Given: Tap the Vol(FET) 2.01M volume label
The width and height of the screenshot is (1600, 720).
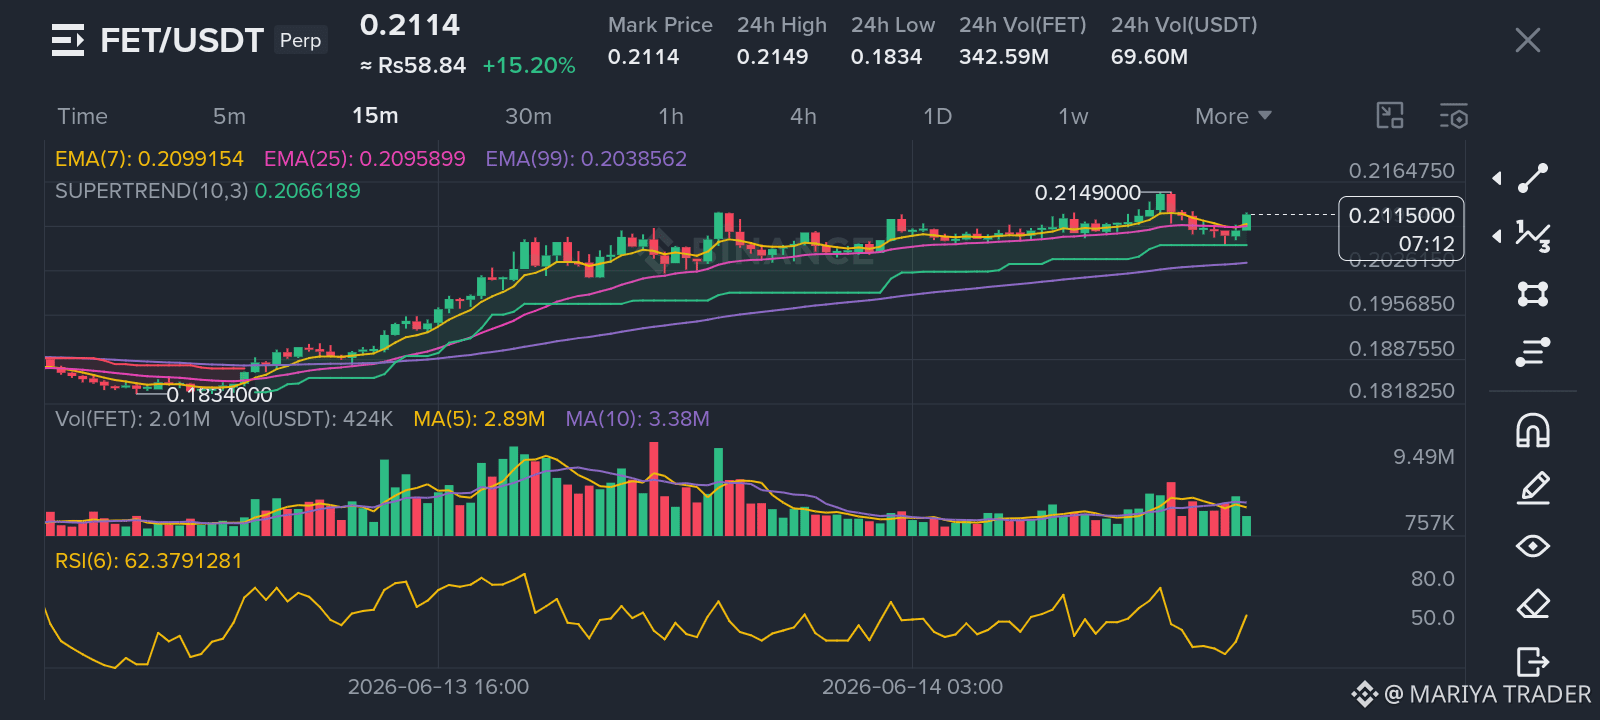Looking at the screenshot, I should [x=133, y=419].
